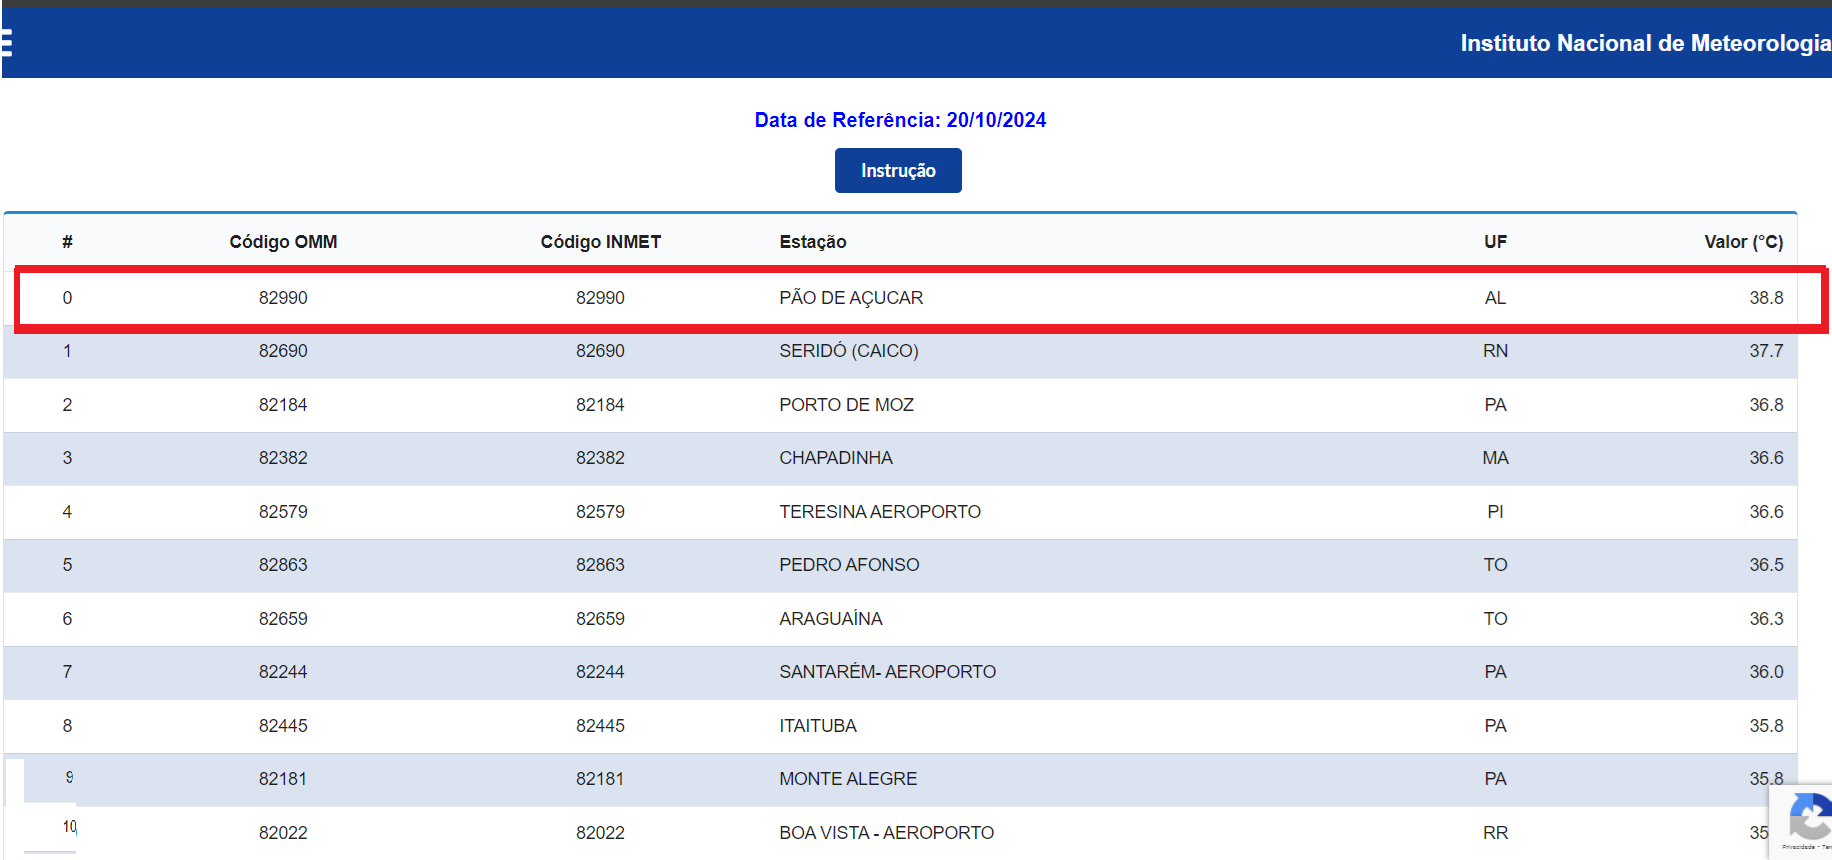Click UF cell MA
Viewport: 1832px width, 860px height.
[1495, 458]
